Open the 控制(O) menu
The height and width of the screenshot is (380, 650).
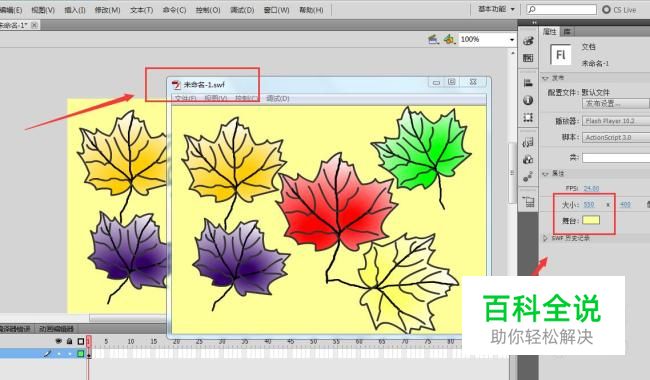click(208, 10)
